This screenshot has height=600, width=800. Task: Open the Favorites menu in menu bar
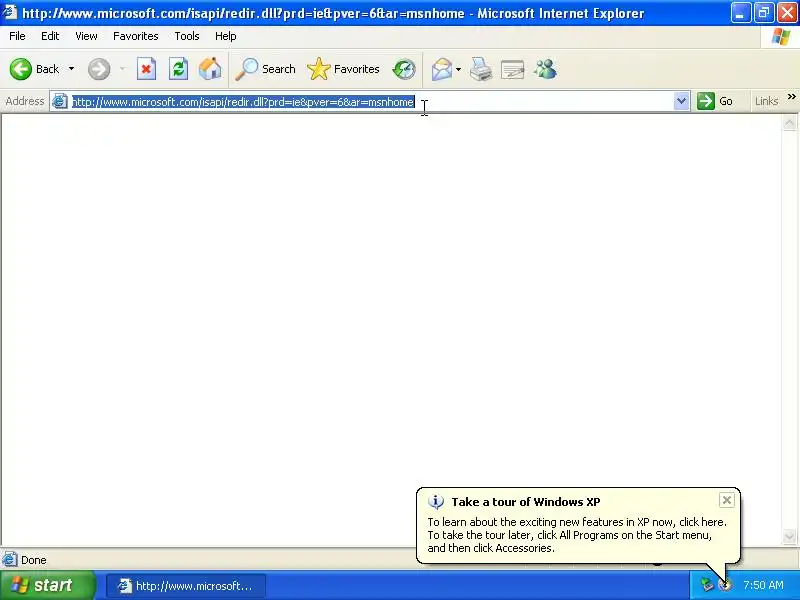coord(136,36)
